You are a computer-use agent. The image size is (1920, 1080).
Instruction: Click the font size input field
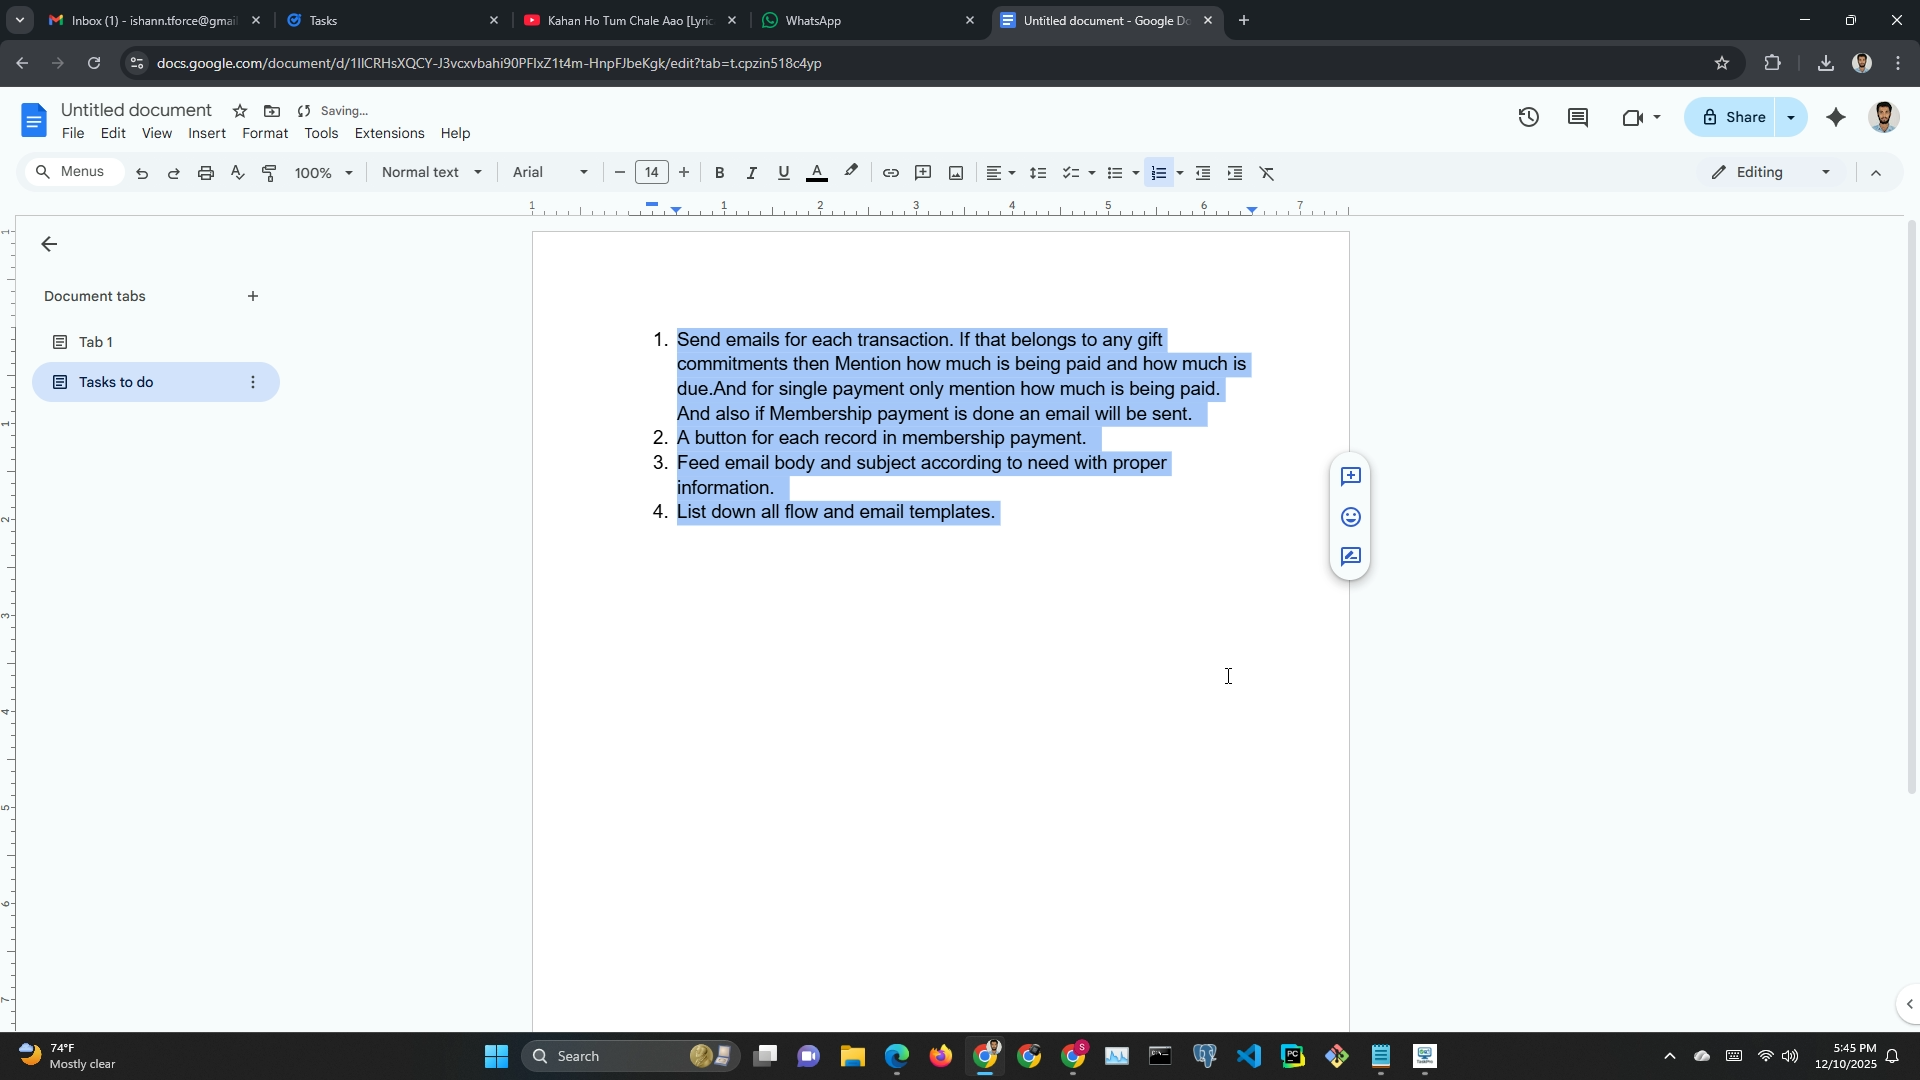pos(651,173)
